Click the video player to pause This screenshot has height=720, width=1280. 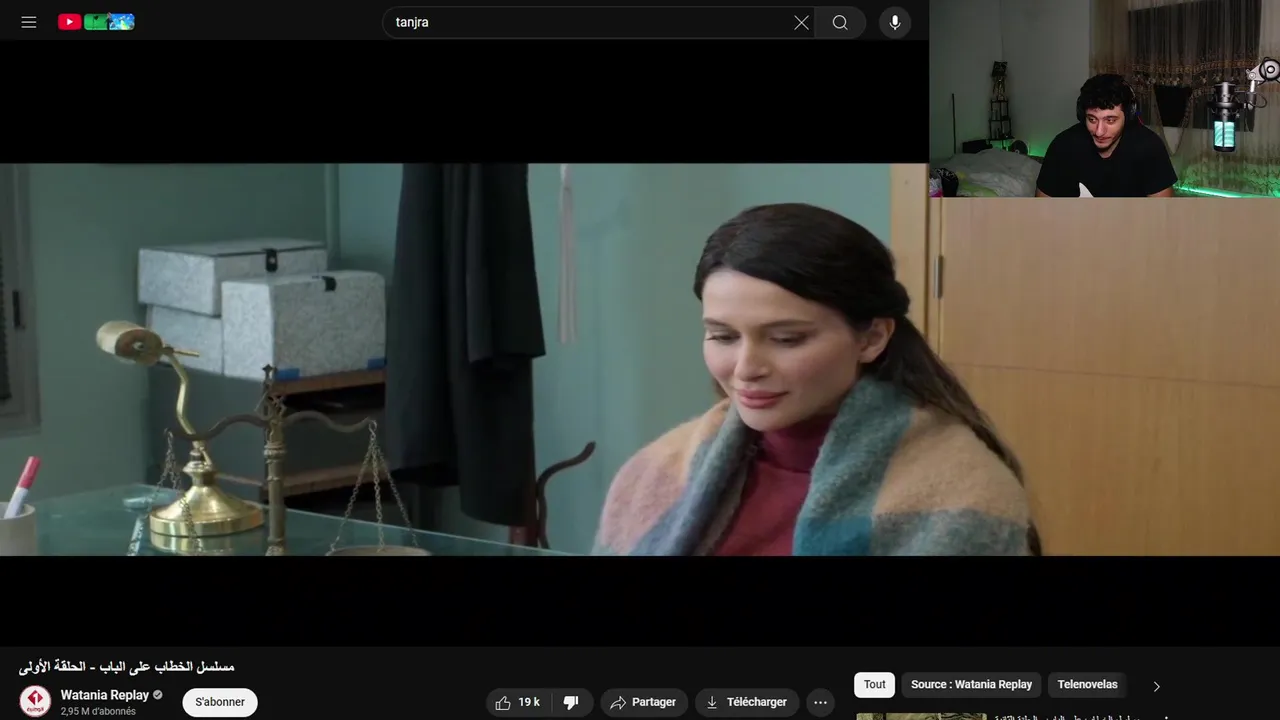click(464, 359)
